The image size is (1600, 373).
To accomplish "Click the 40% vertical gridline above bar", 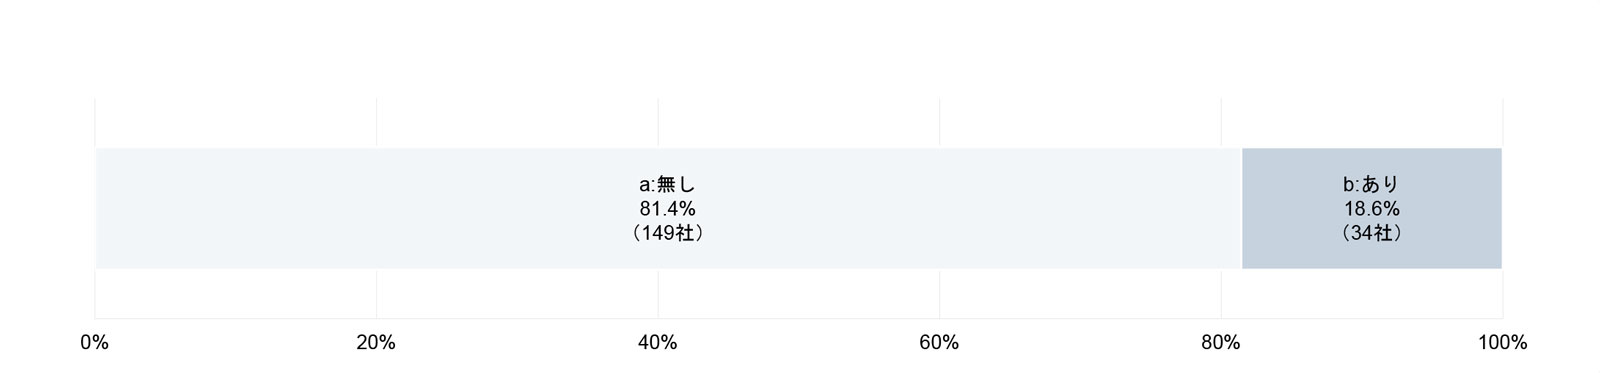I will click(x=658, y=123).
